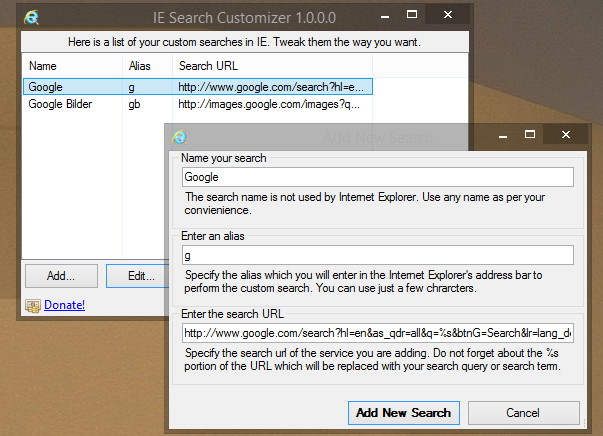Cancel the Add New Search dialog

(523, 413)
